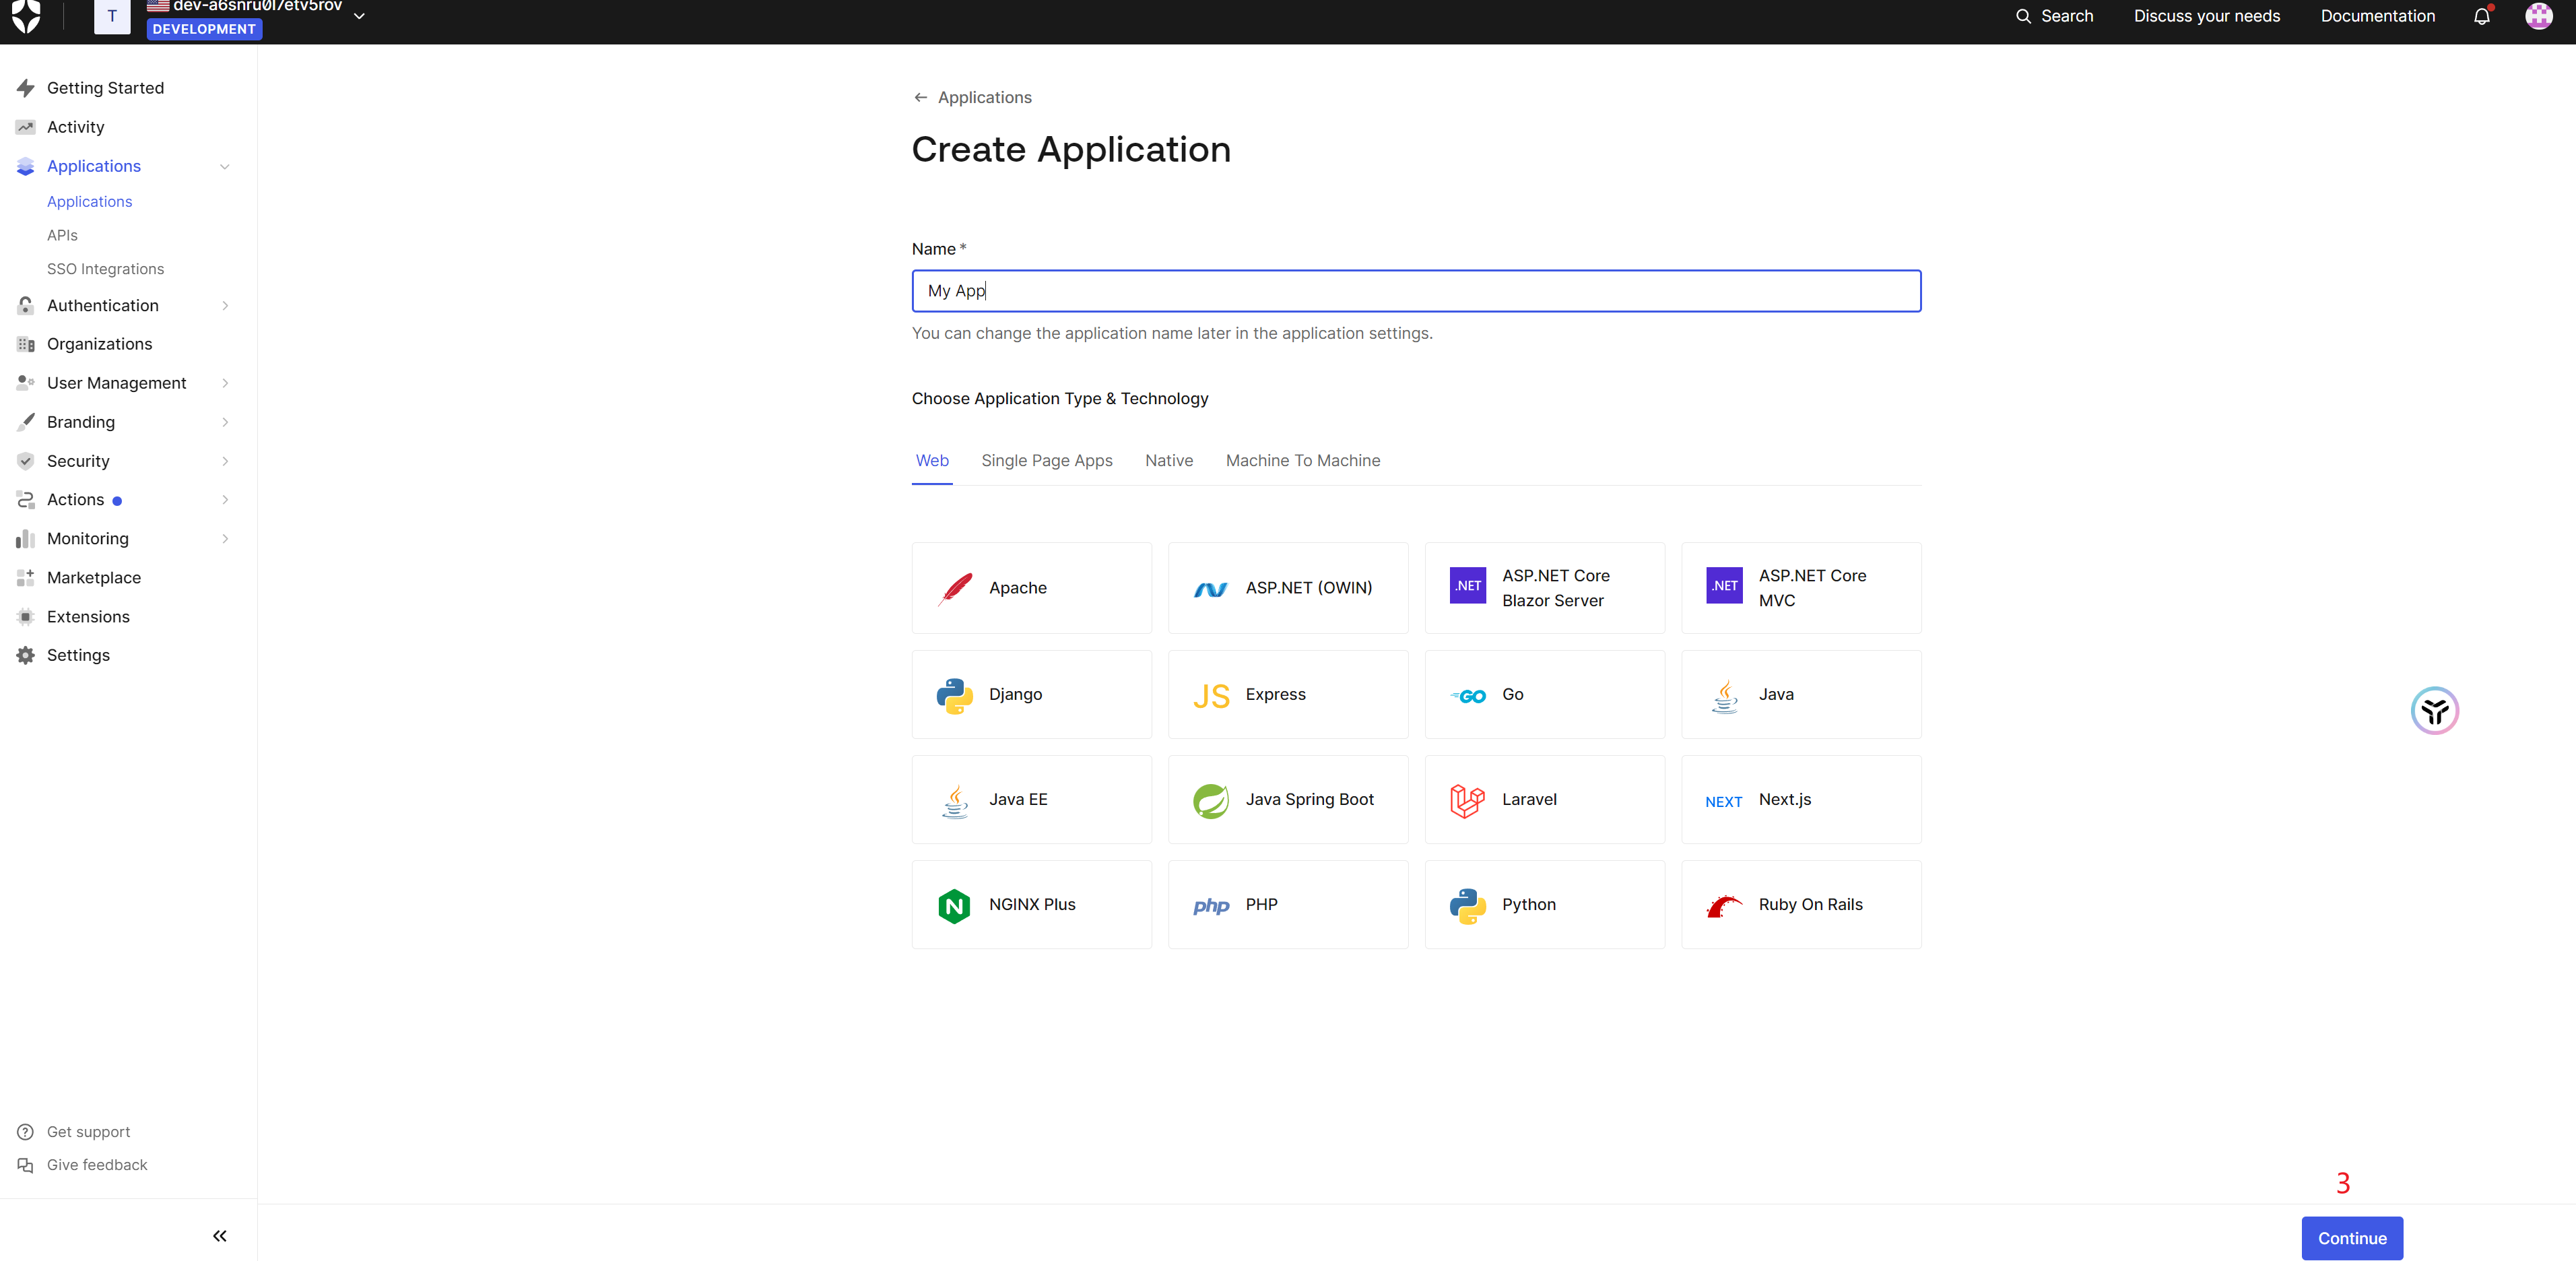This screenshot has height=1261, width=2576.
Task: Expand Authentication section chevron
Action: click(x=225, y=305)
